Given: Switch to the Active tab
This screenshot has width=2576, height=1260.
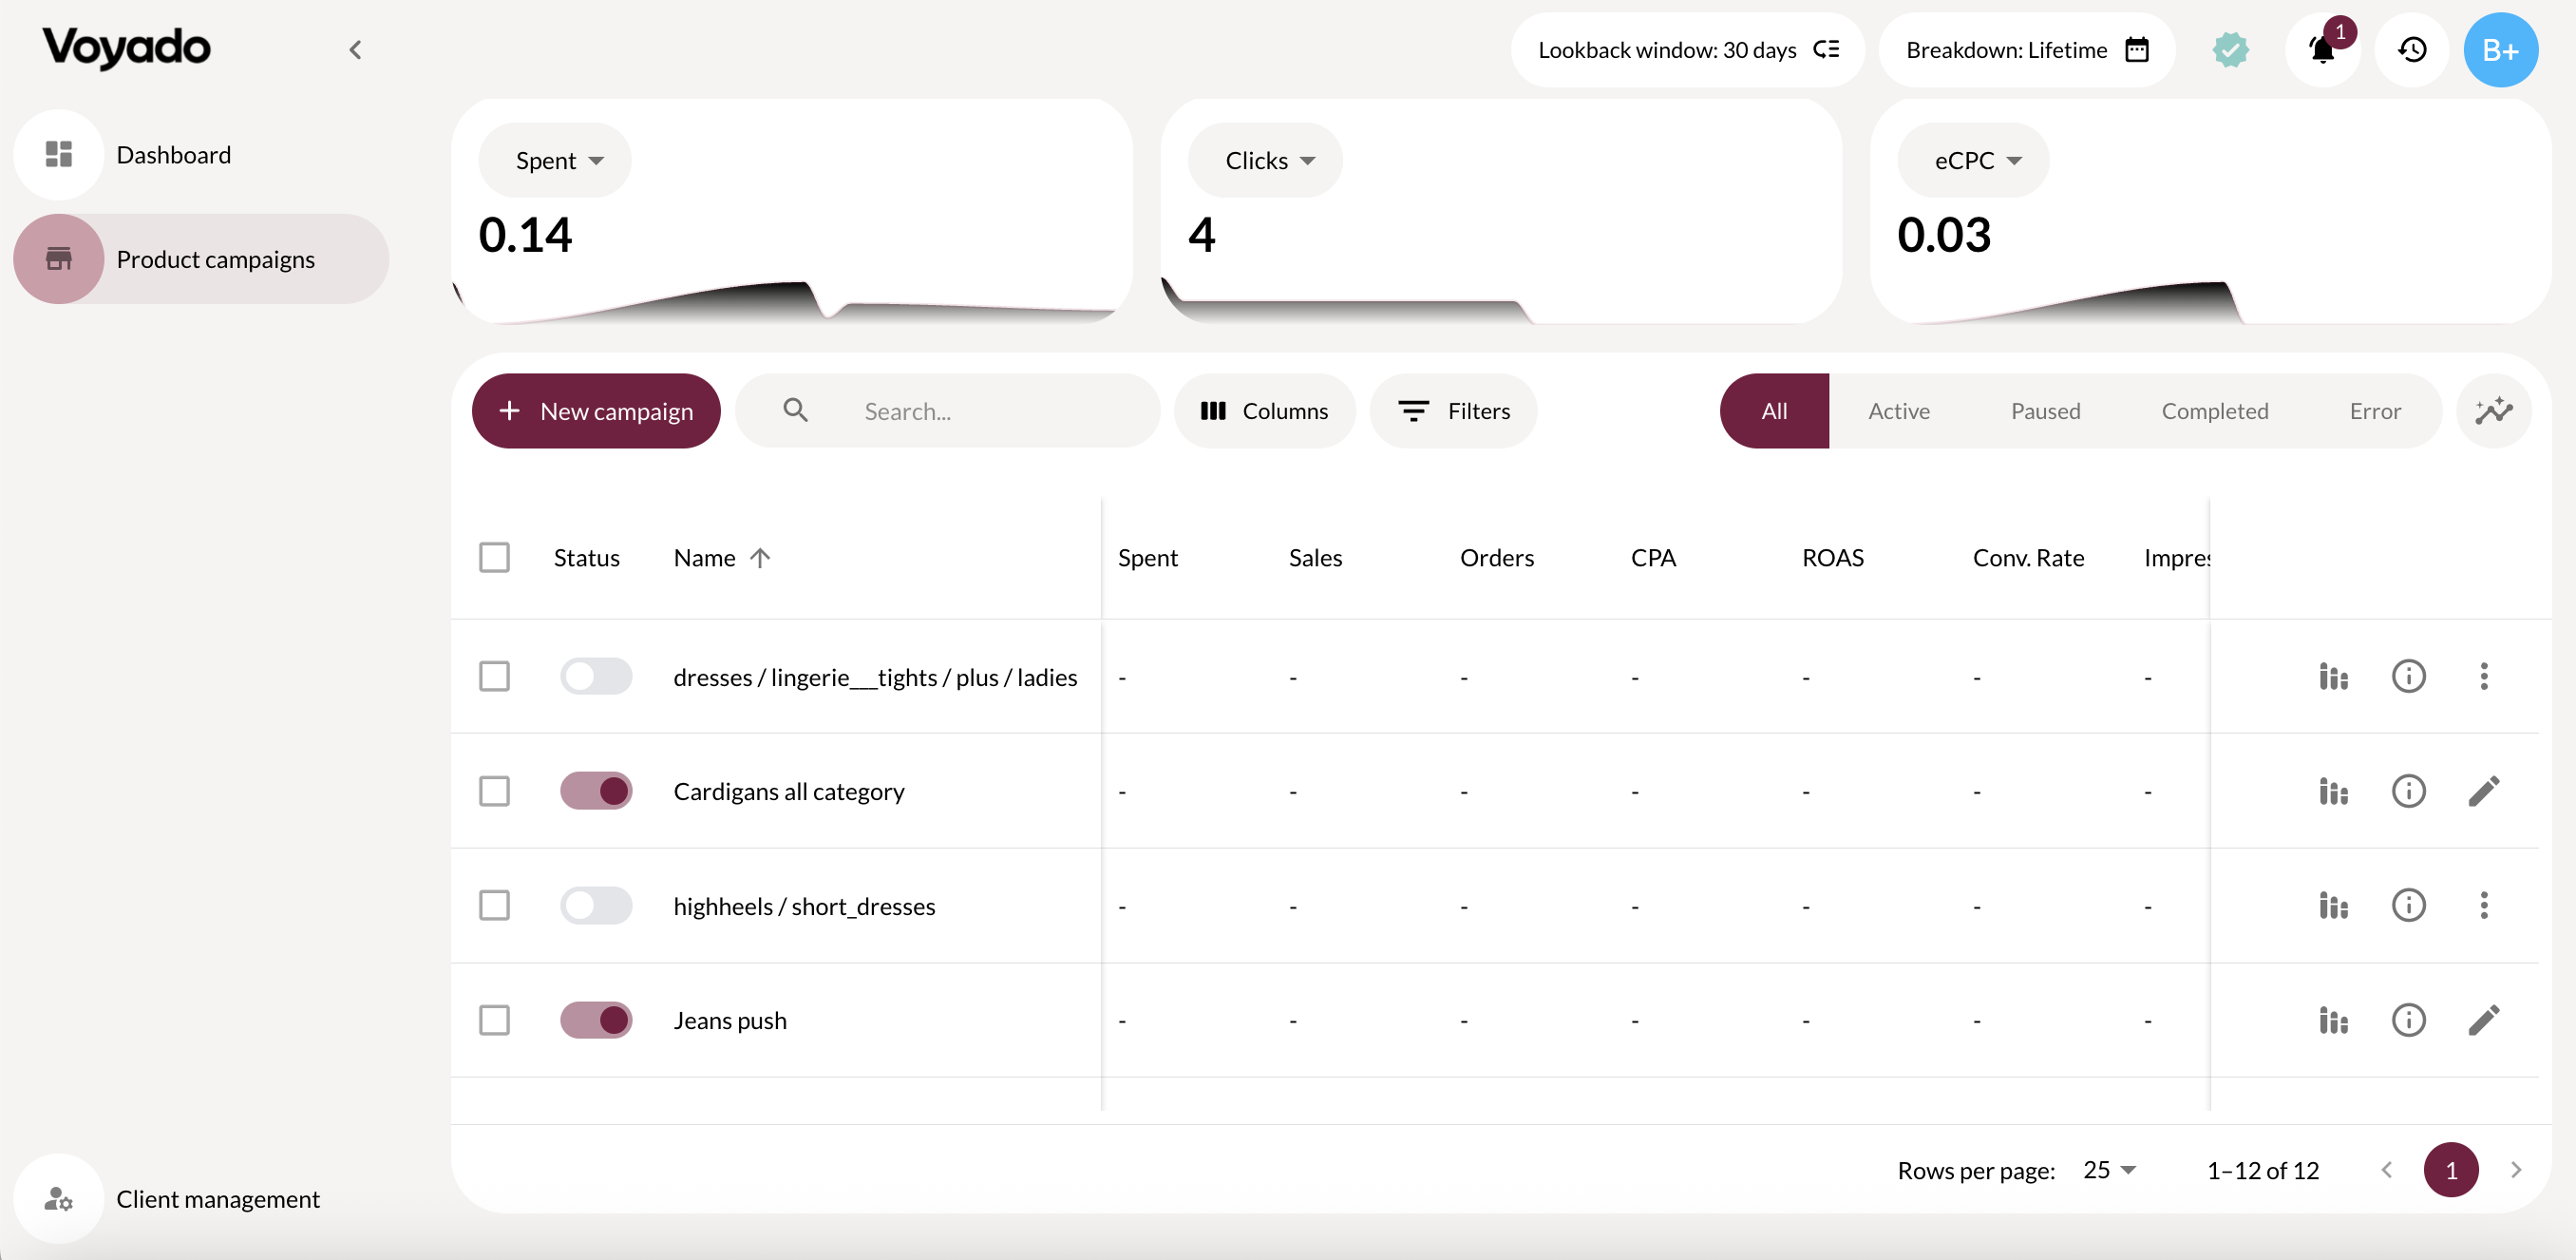Looking at the screenshot, I should pyautogui.click(x=1898, y=410).
